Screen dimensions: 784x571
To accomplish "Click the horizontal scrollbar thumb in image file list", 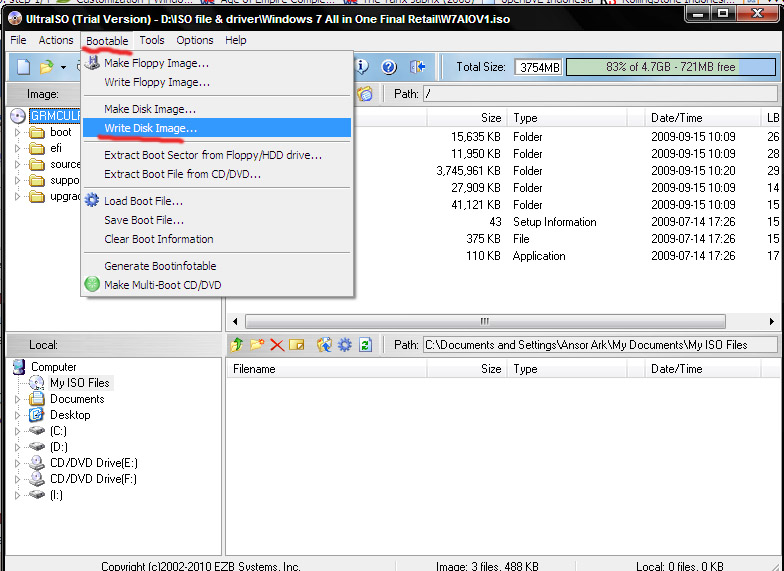I will point(484,321).
